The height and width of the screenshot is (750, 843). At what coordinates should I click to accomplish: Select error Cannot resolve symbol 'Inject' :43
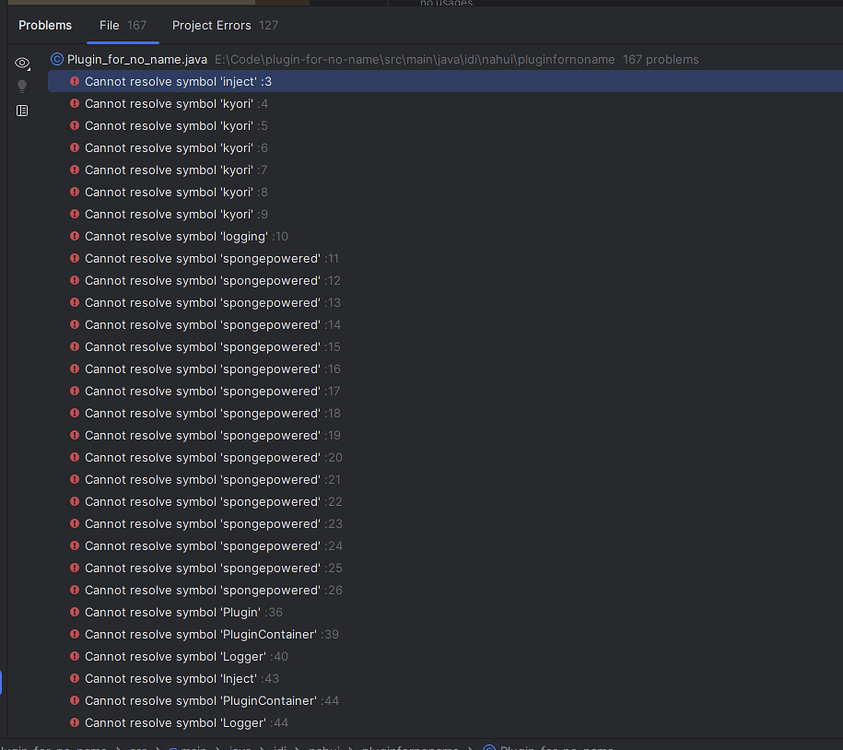(446, 678)
